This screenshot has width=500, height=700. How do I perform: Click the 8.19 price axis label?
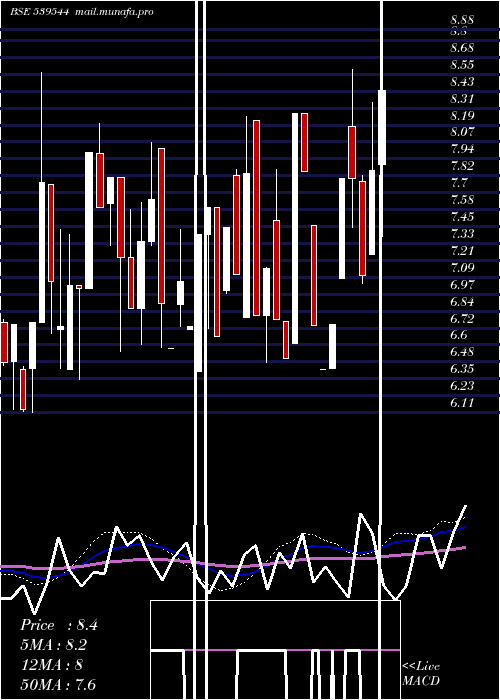click(462, 116)
